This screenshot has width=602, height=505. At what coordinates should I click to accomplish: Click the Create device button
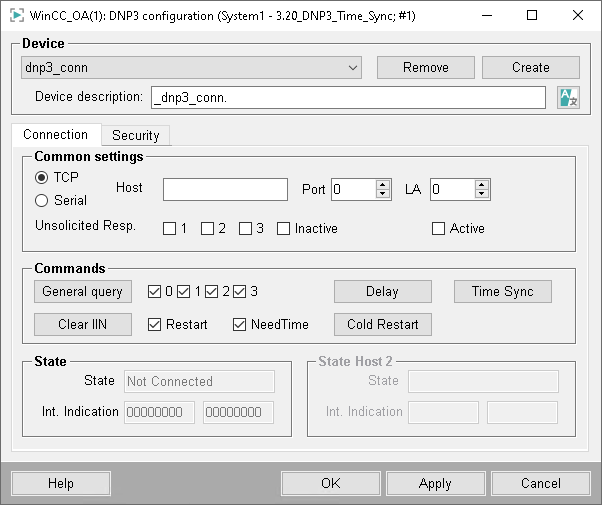tap(530, 68)
